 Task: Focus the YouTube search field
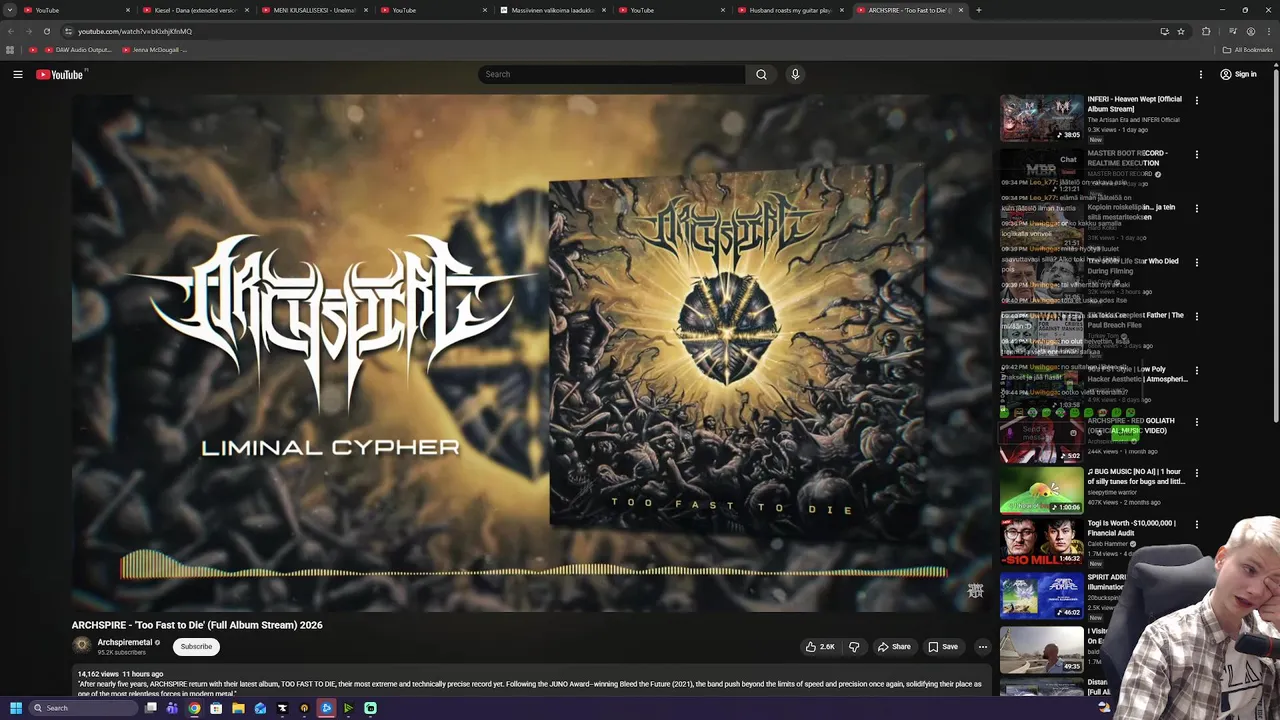[612, 74]
